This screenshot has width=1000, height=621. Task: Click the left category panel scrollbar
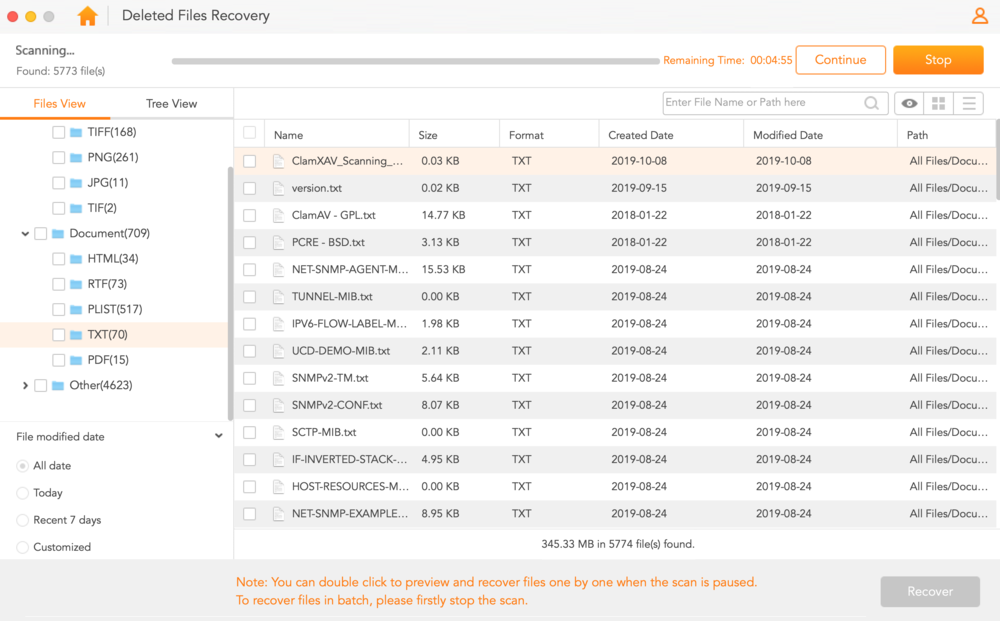[x=230, y=293]
